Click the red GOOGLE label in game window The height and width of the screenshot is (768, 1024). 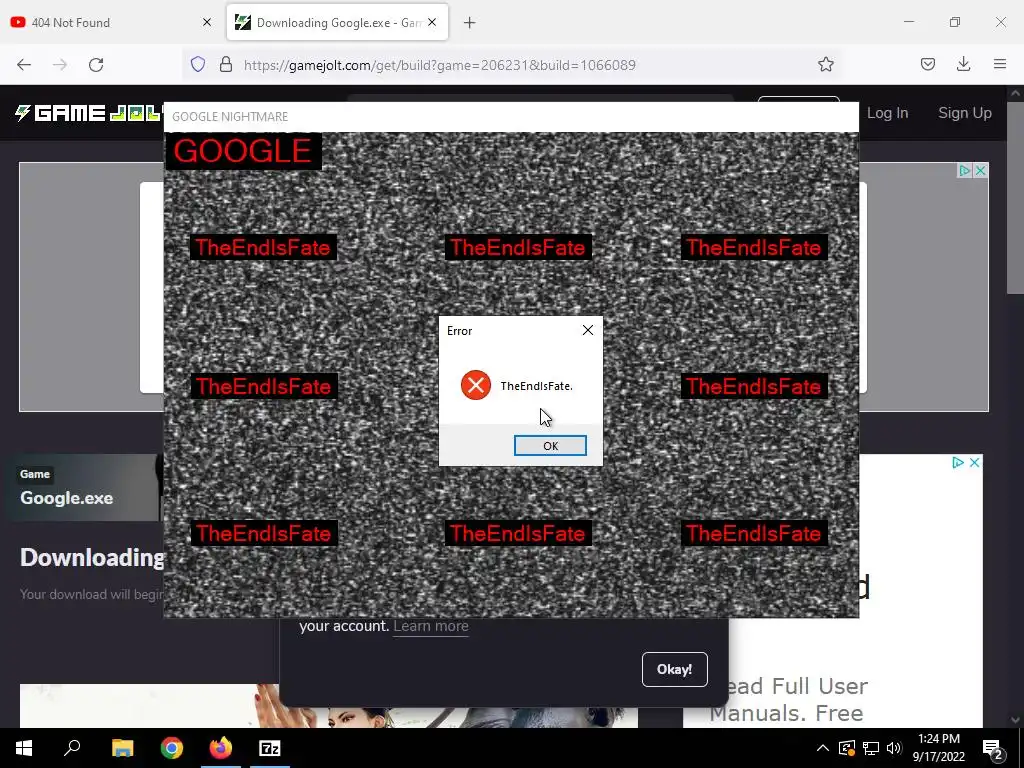243,151
